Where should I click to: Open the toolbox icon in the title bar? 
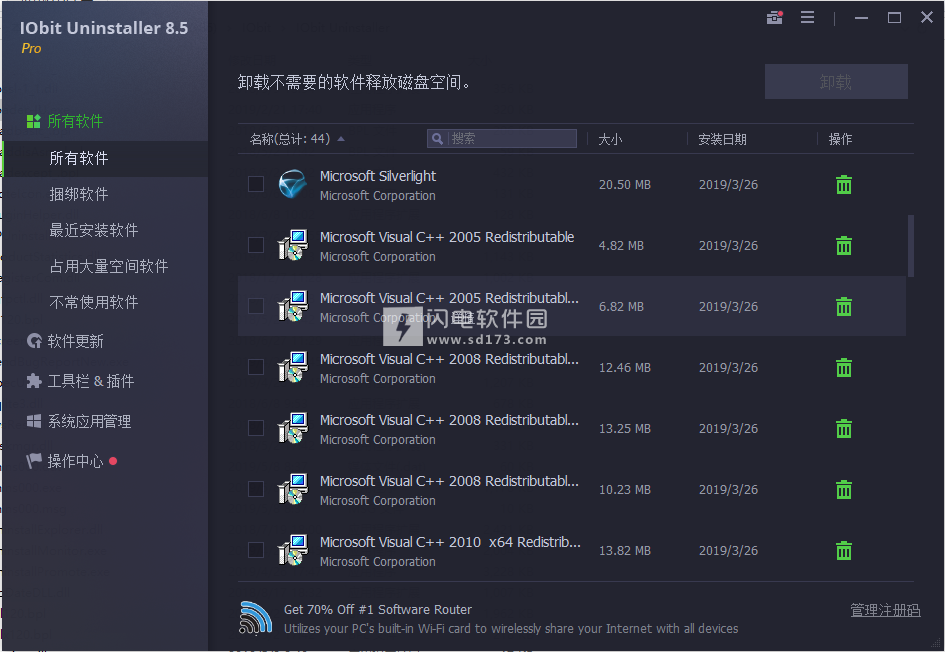(x=774, y=17)
